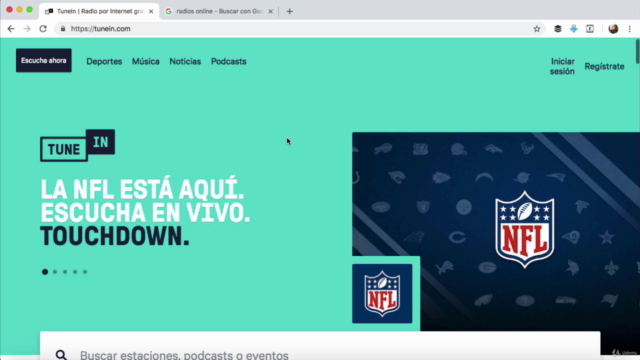Screen dimensions: 640x360
Task: Click the Regístrate link
Action: [x=604, y=66]
